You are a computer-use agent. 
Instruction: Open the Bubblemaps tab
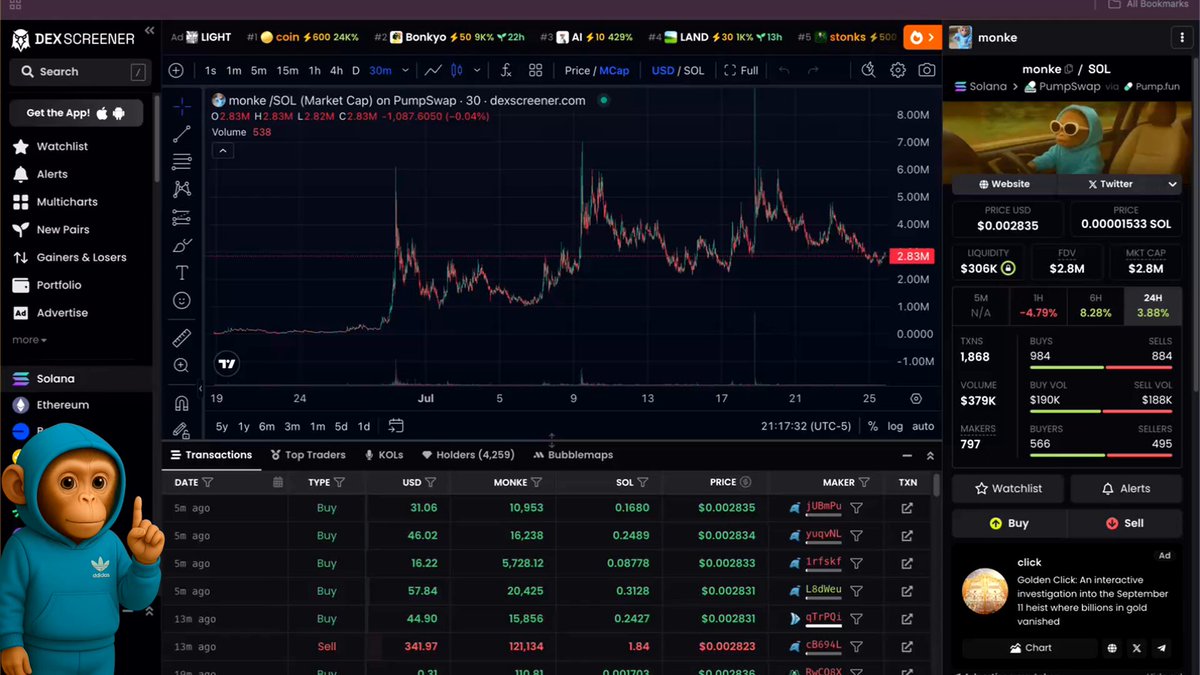[573, 455]
